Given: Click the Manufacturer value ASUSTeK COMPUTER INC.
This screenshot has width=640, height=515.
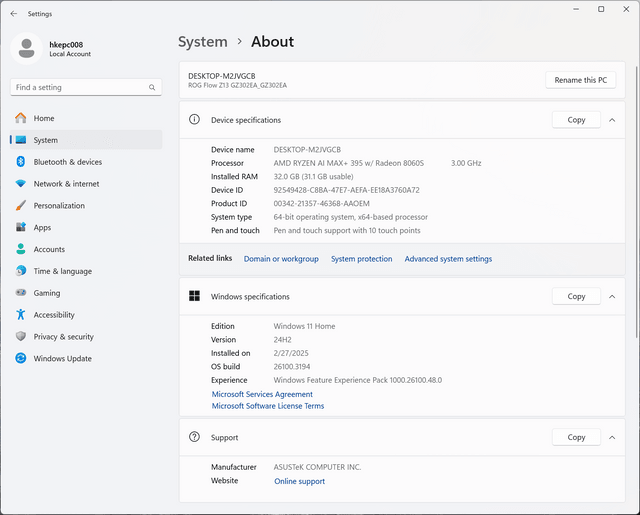Looking at the screenshot, I should [x=317, y=467].
